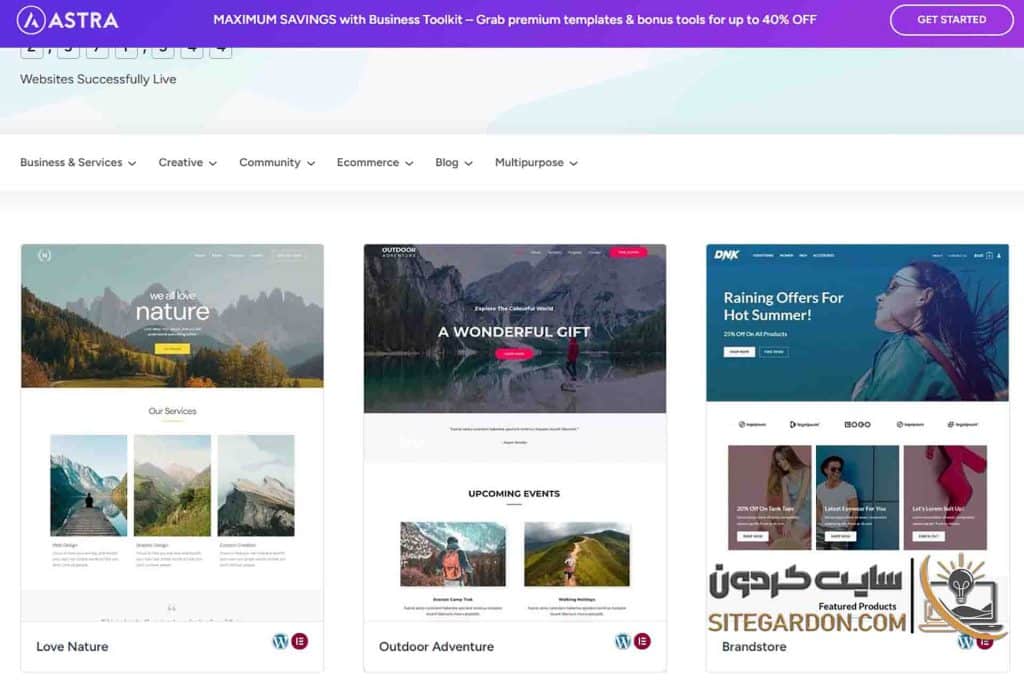Click the Get Started button
This screenshot has width=1024, height=683.
(x=952, y=20)
